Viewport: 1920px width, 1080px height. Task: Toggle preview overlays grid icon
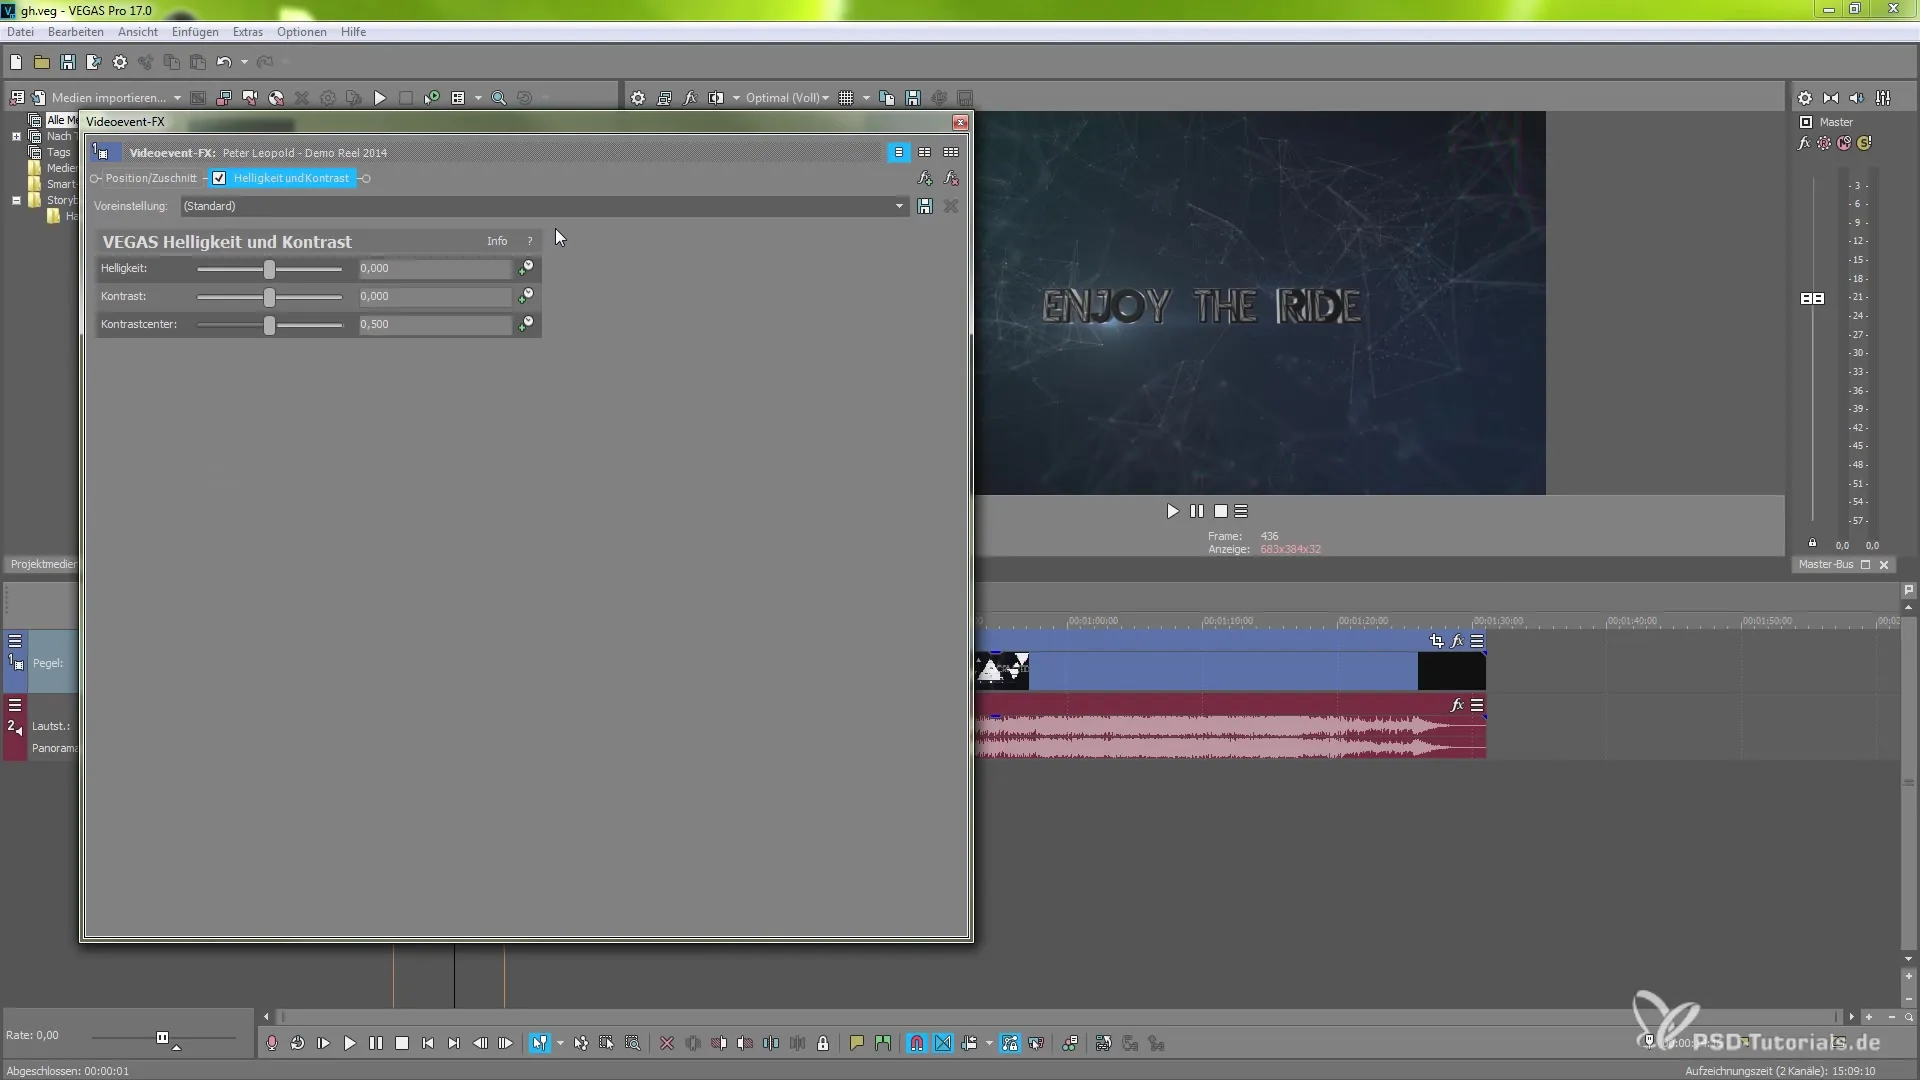coord(846,98)
